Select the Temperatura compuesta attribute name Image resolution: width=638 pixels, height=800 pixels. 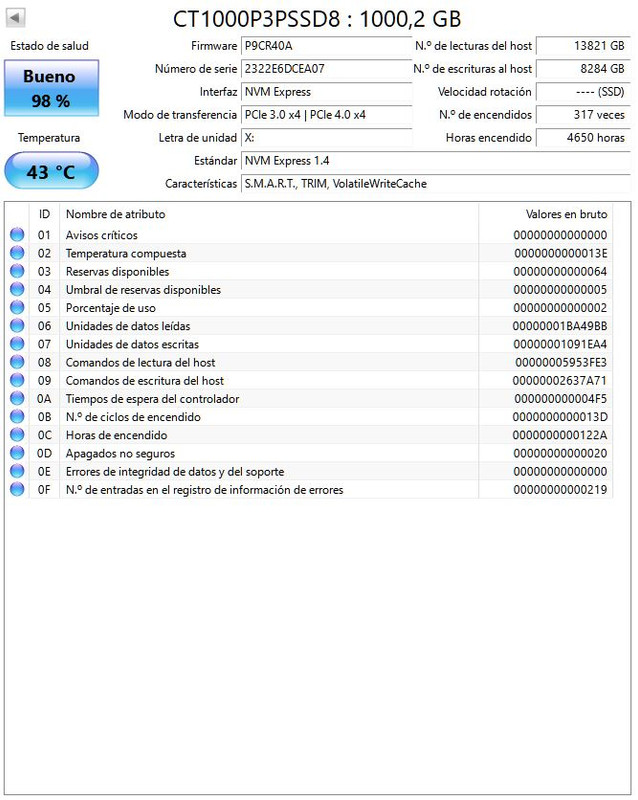point(126,254)
